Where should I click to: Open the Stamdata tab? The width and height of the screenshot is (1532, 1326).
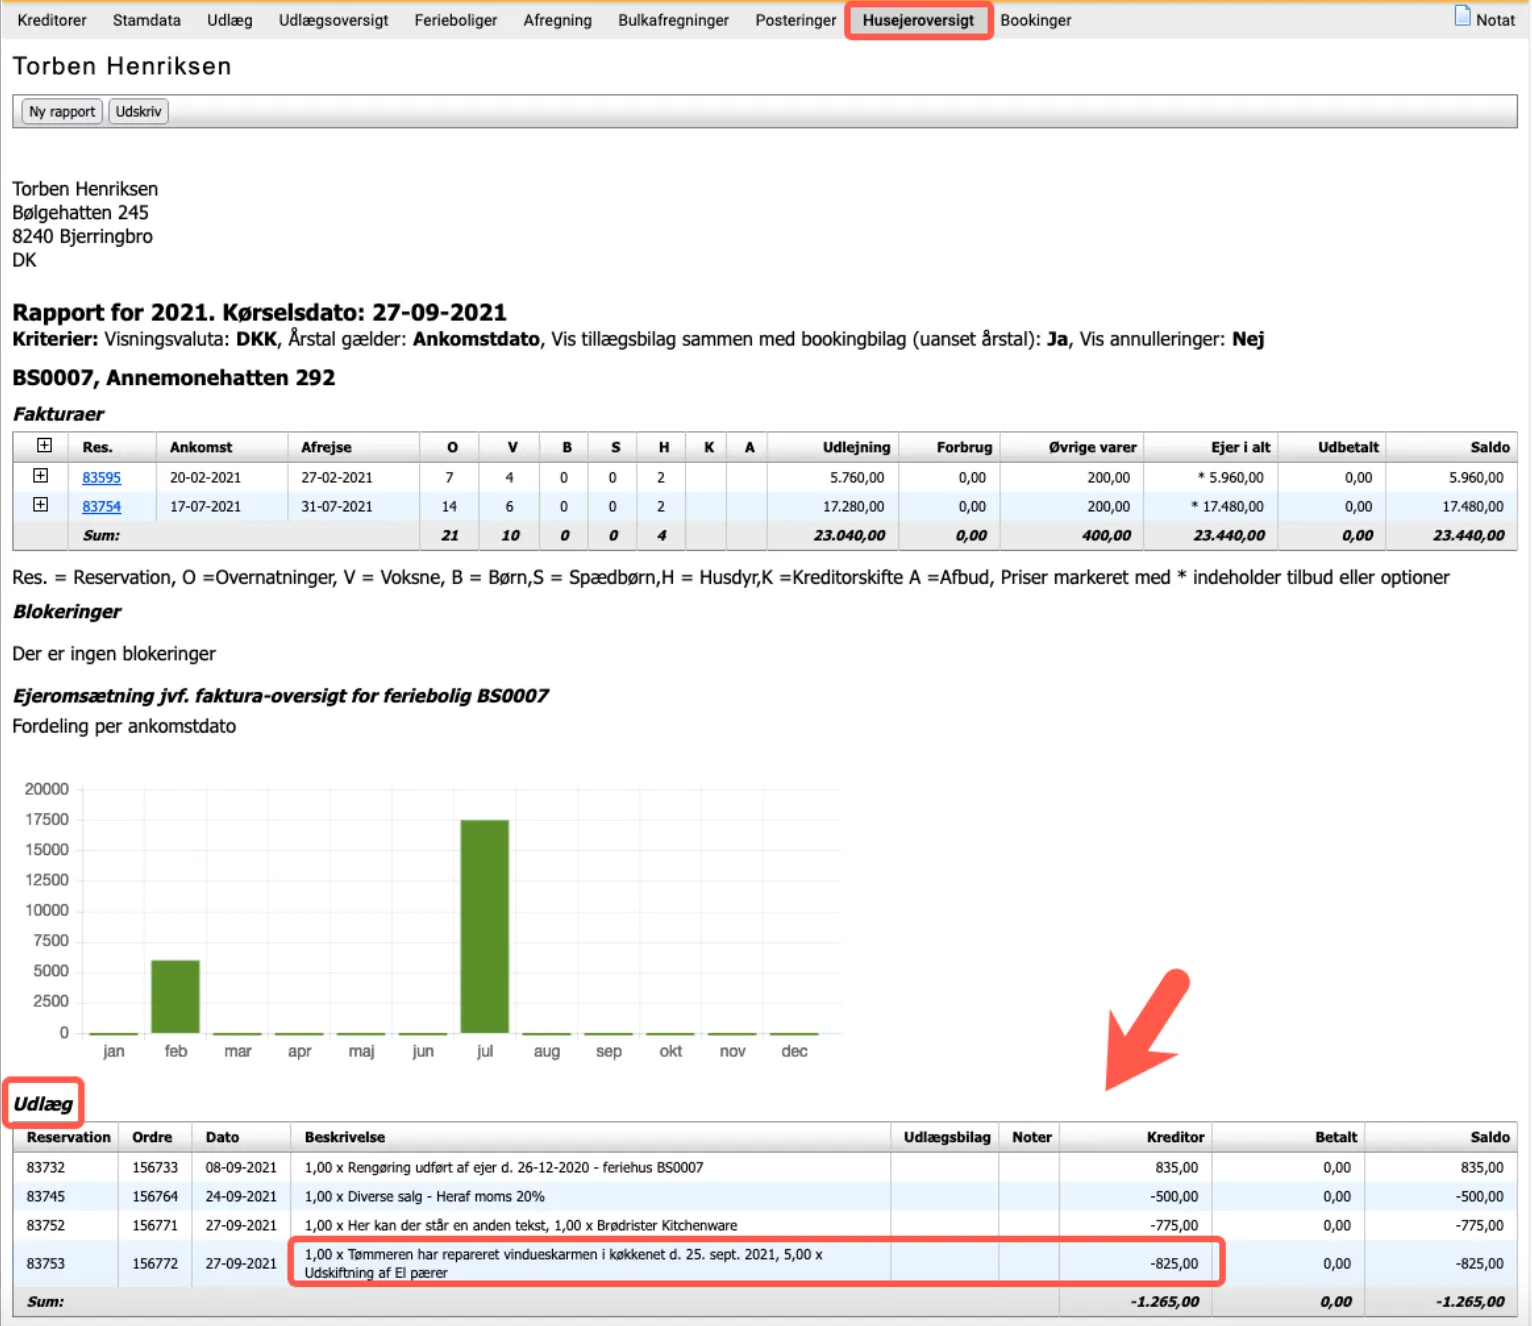click(146, 20)
